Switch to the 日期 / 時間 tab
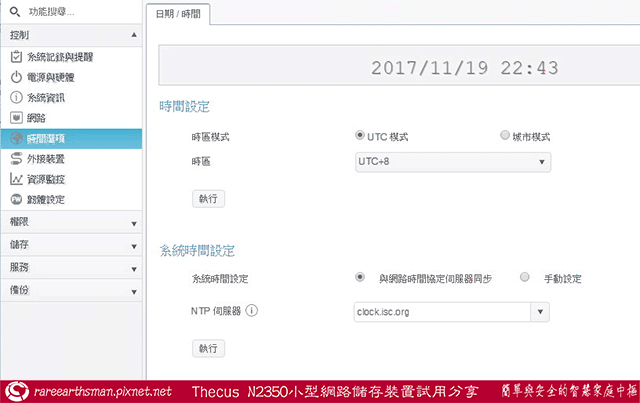 click(178, 14)
